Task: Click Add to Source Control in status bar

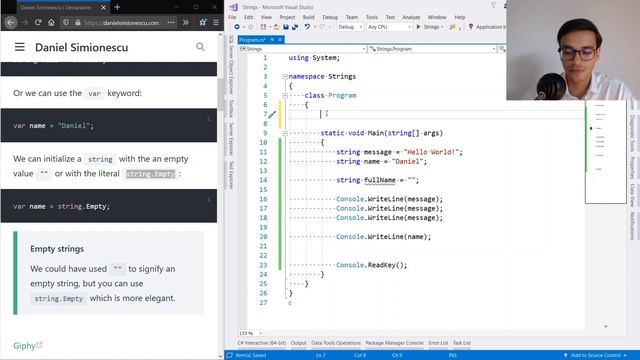Action: [x=596, y=356]
